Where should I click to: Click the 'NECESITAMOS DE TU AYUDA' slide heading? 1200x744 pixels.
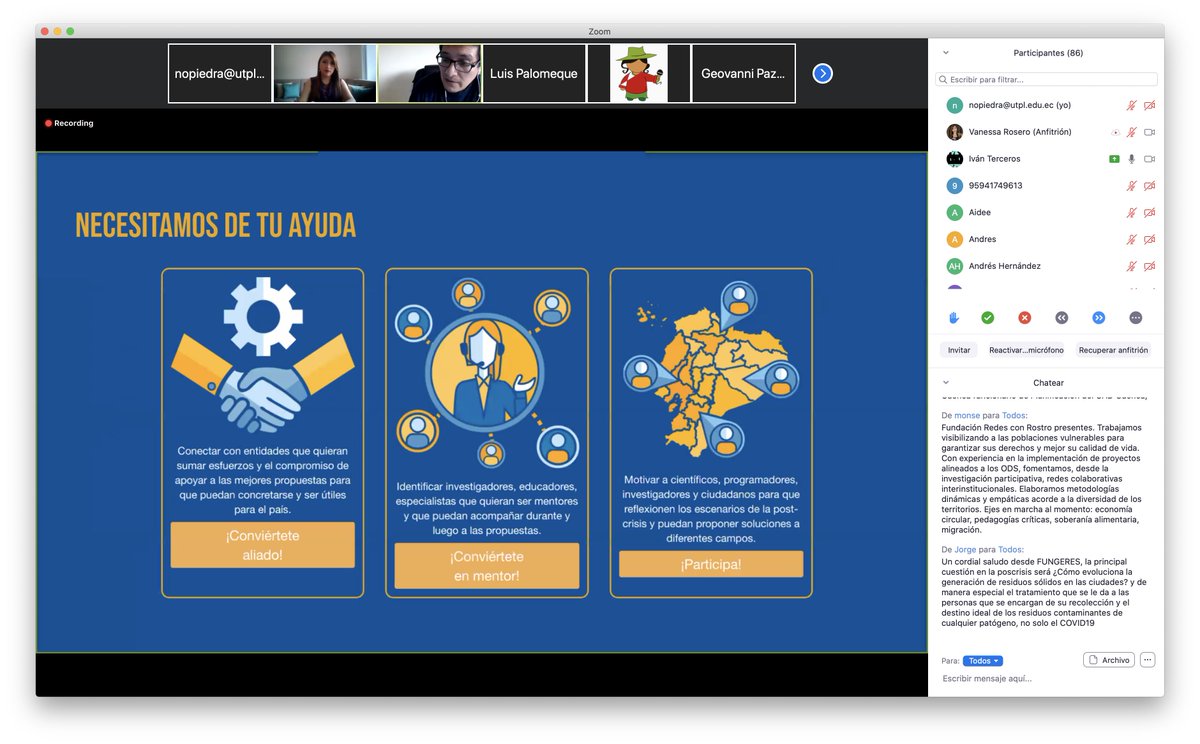pos(215,226)
